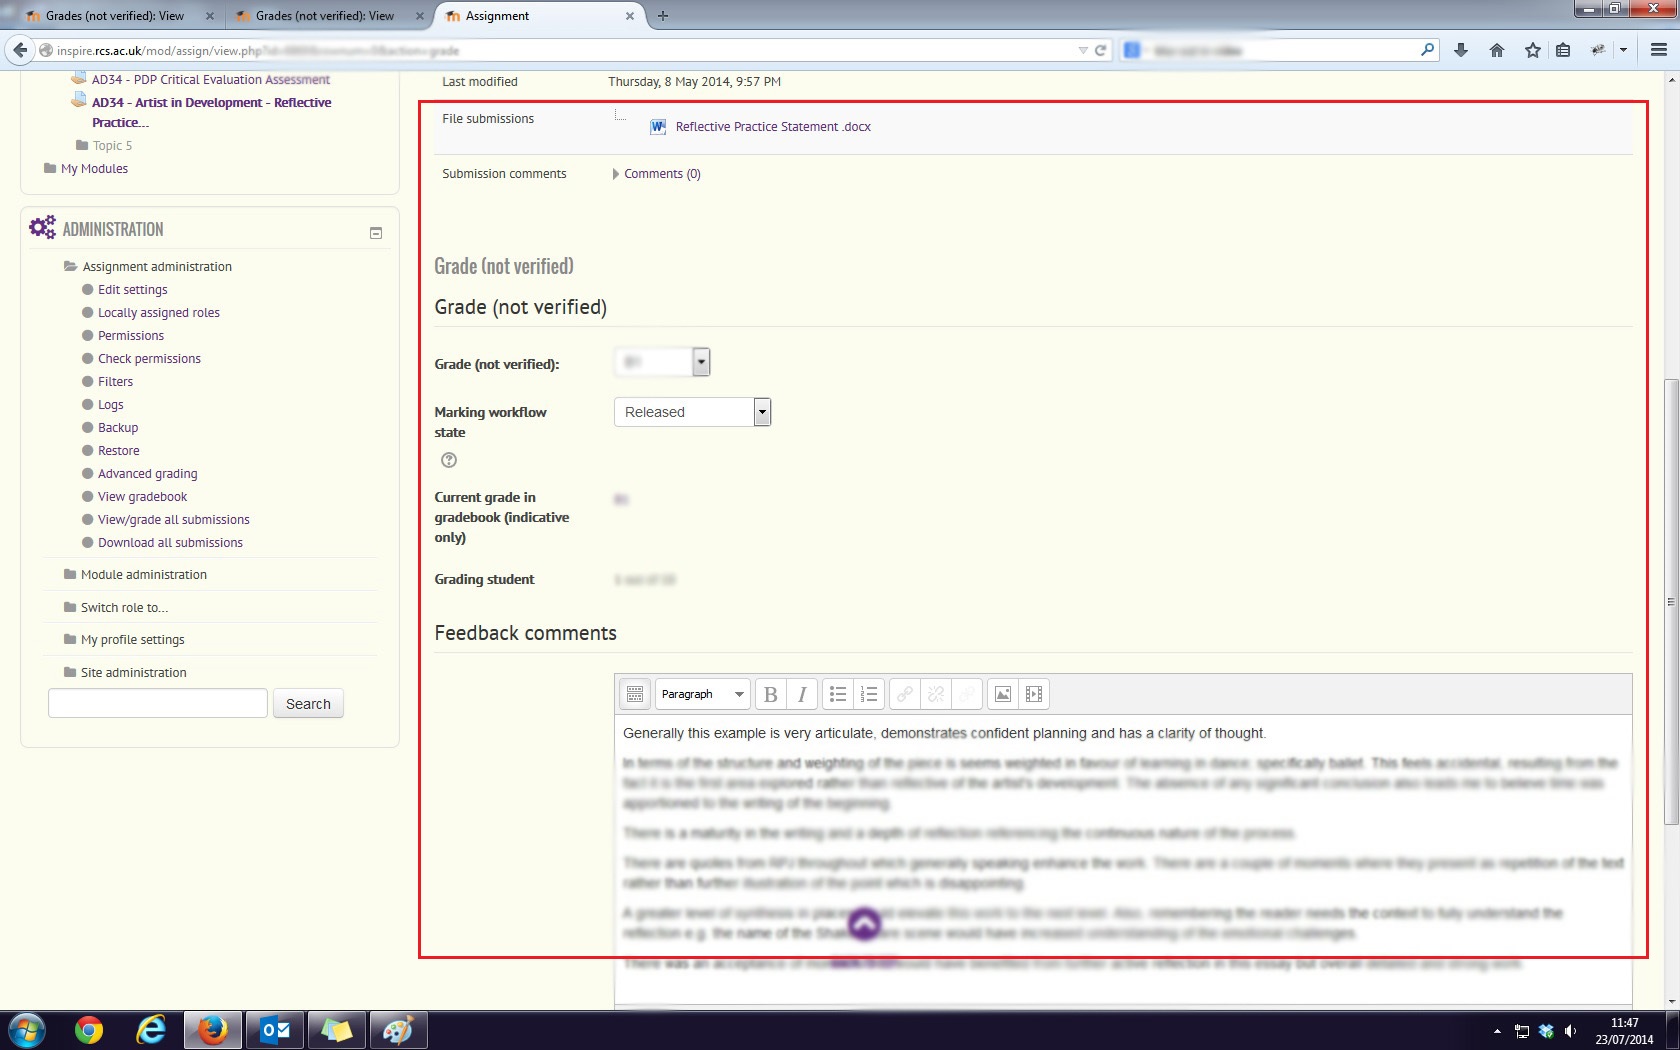
Task: Open the Permissions link
Action: point(131,336)
